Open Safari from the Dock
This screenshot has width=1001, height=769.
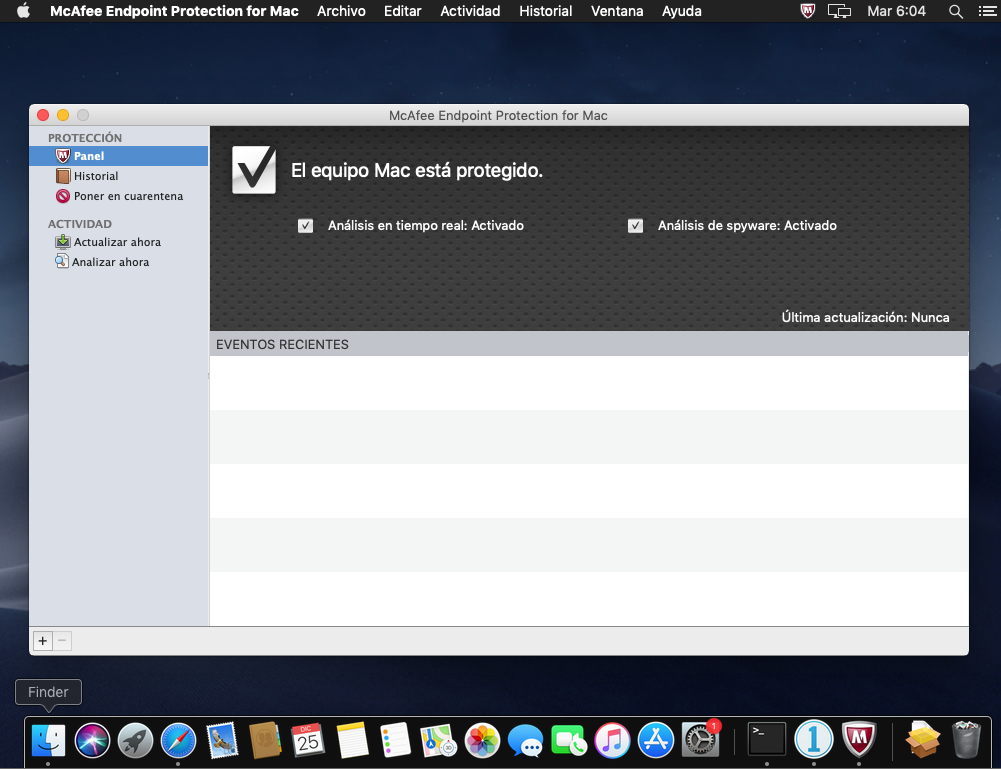[x=178, y=741]
